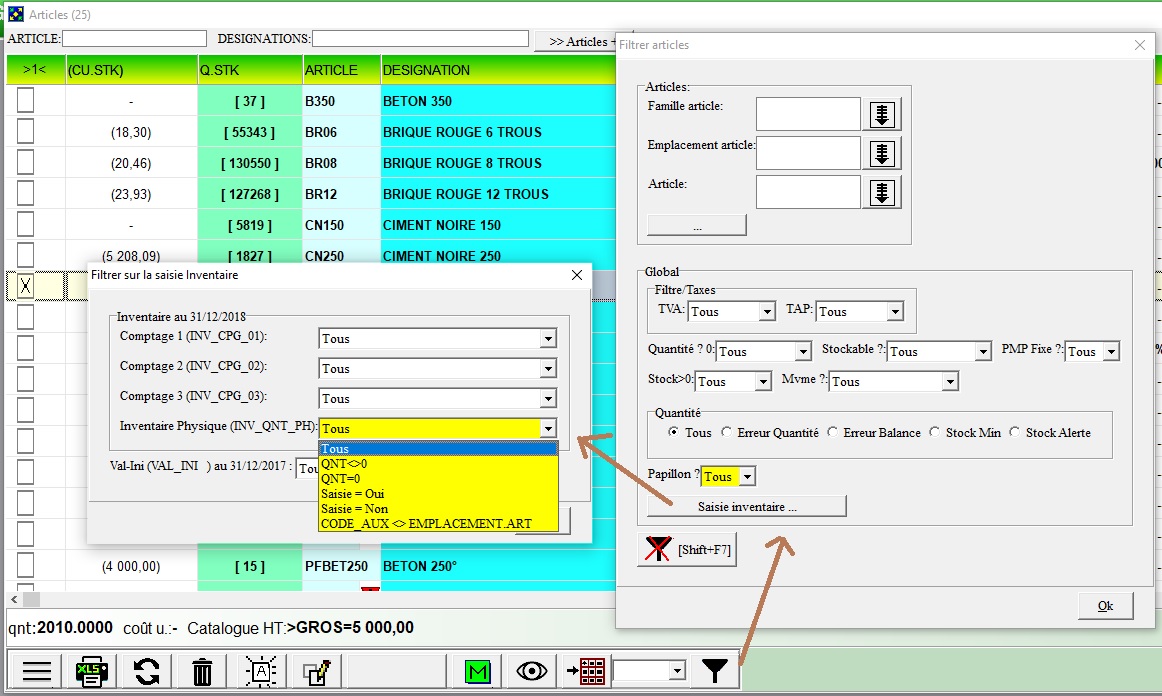Screen dimensions: 1162x696
Task: Choose 'Tous' in dropdown list
Action: click(438, 448)
